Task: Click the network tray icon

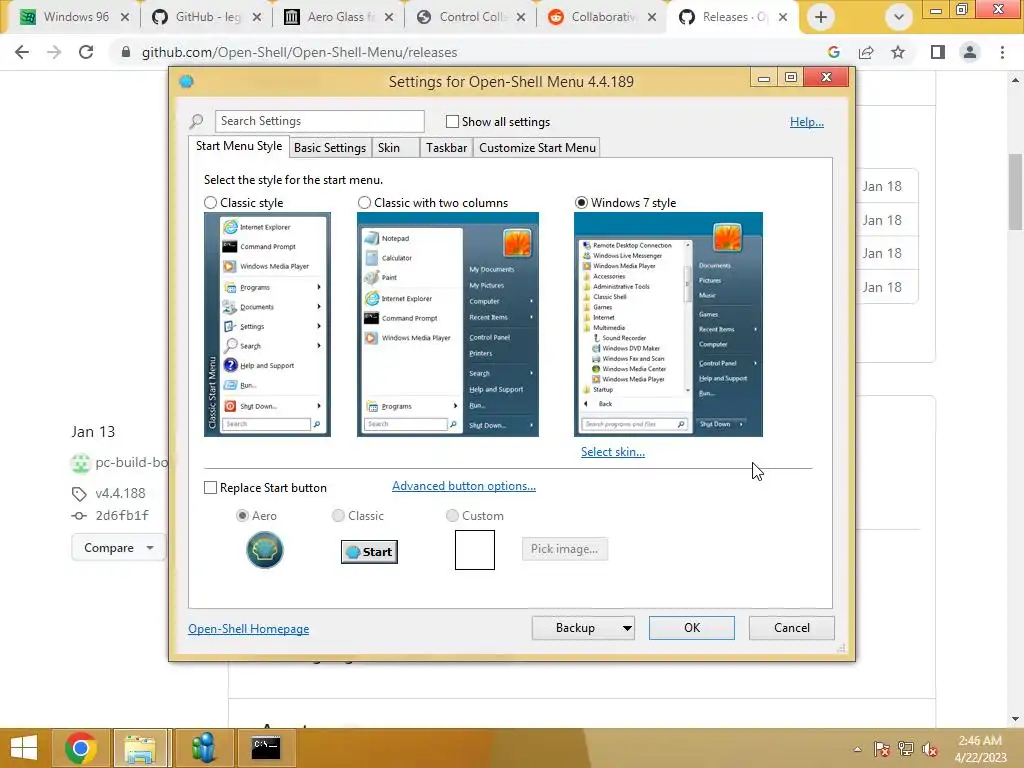Action: (906, 749)
